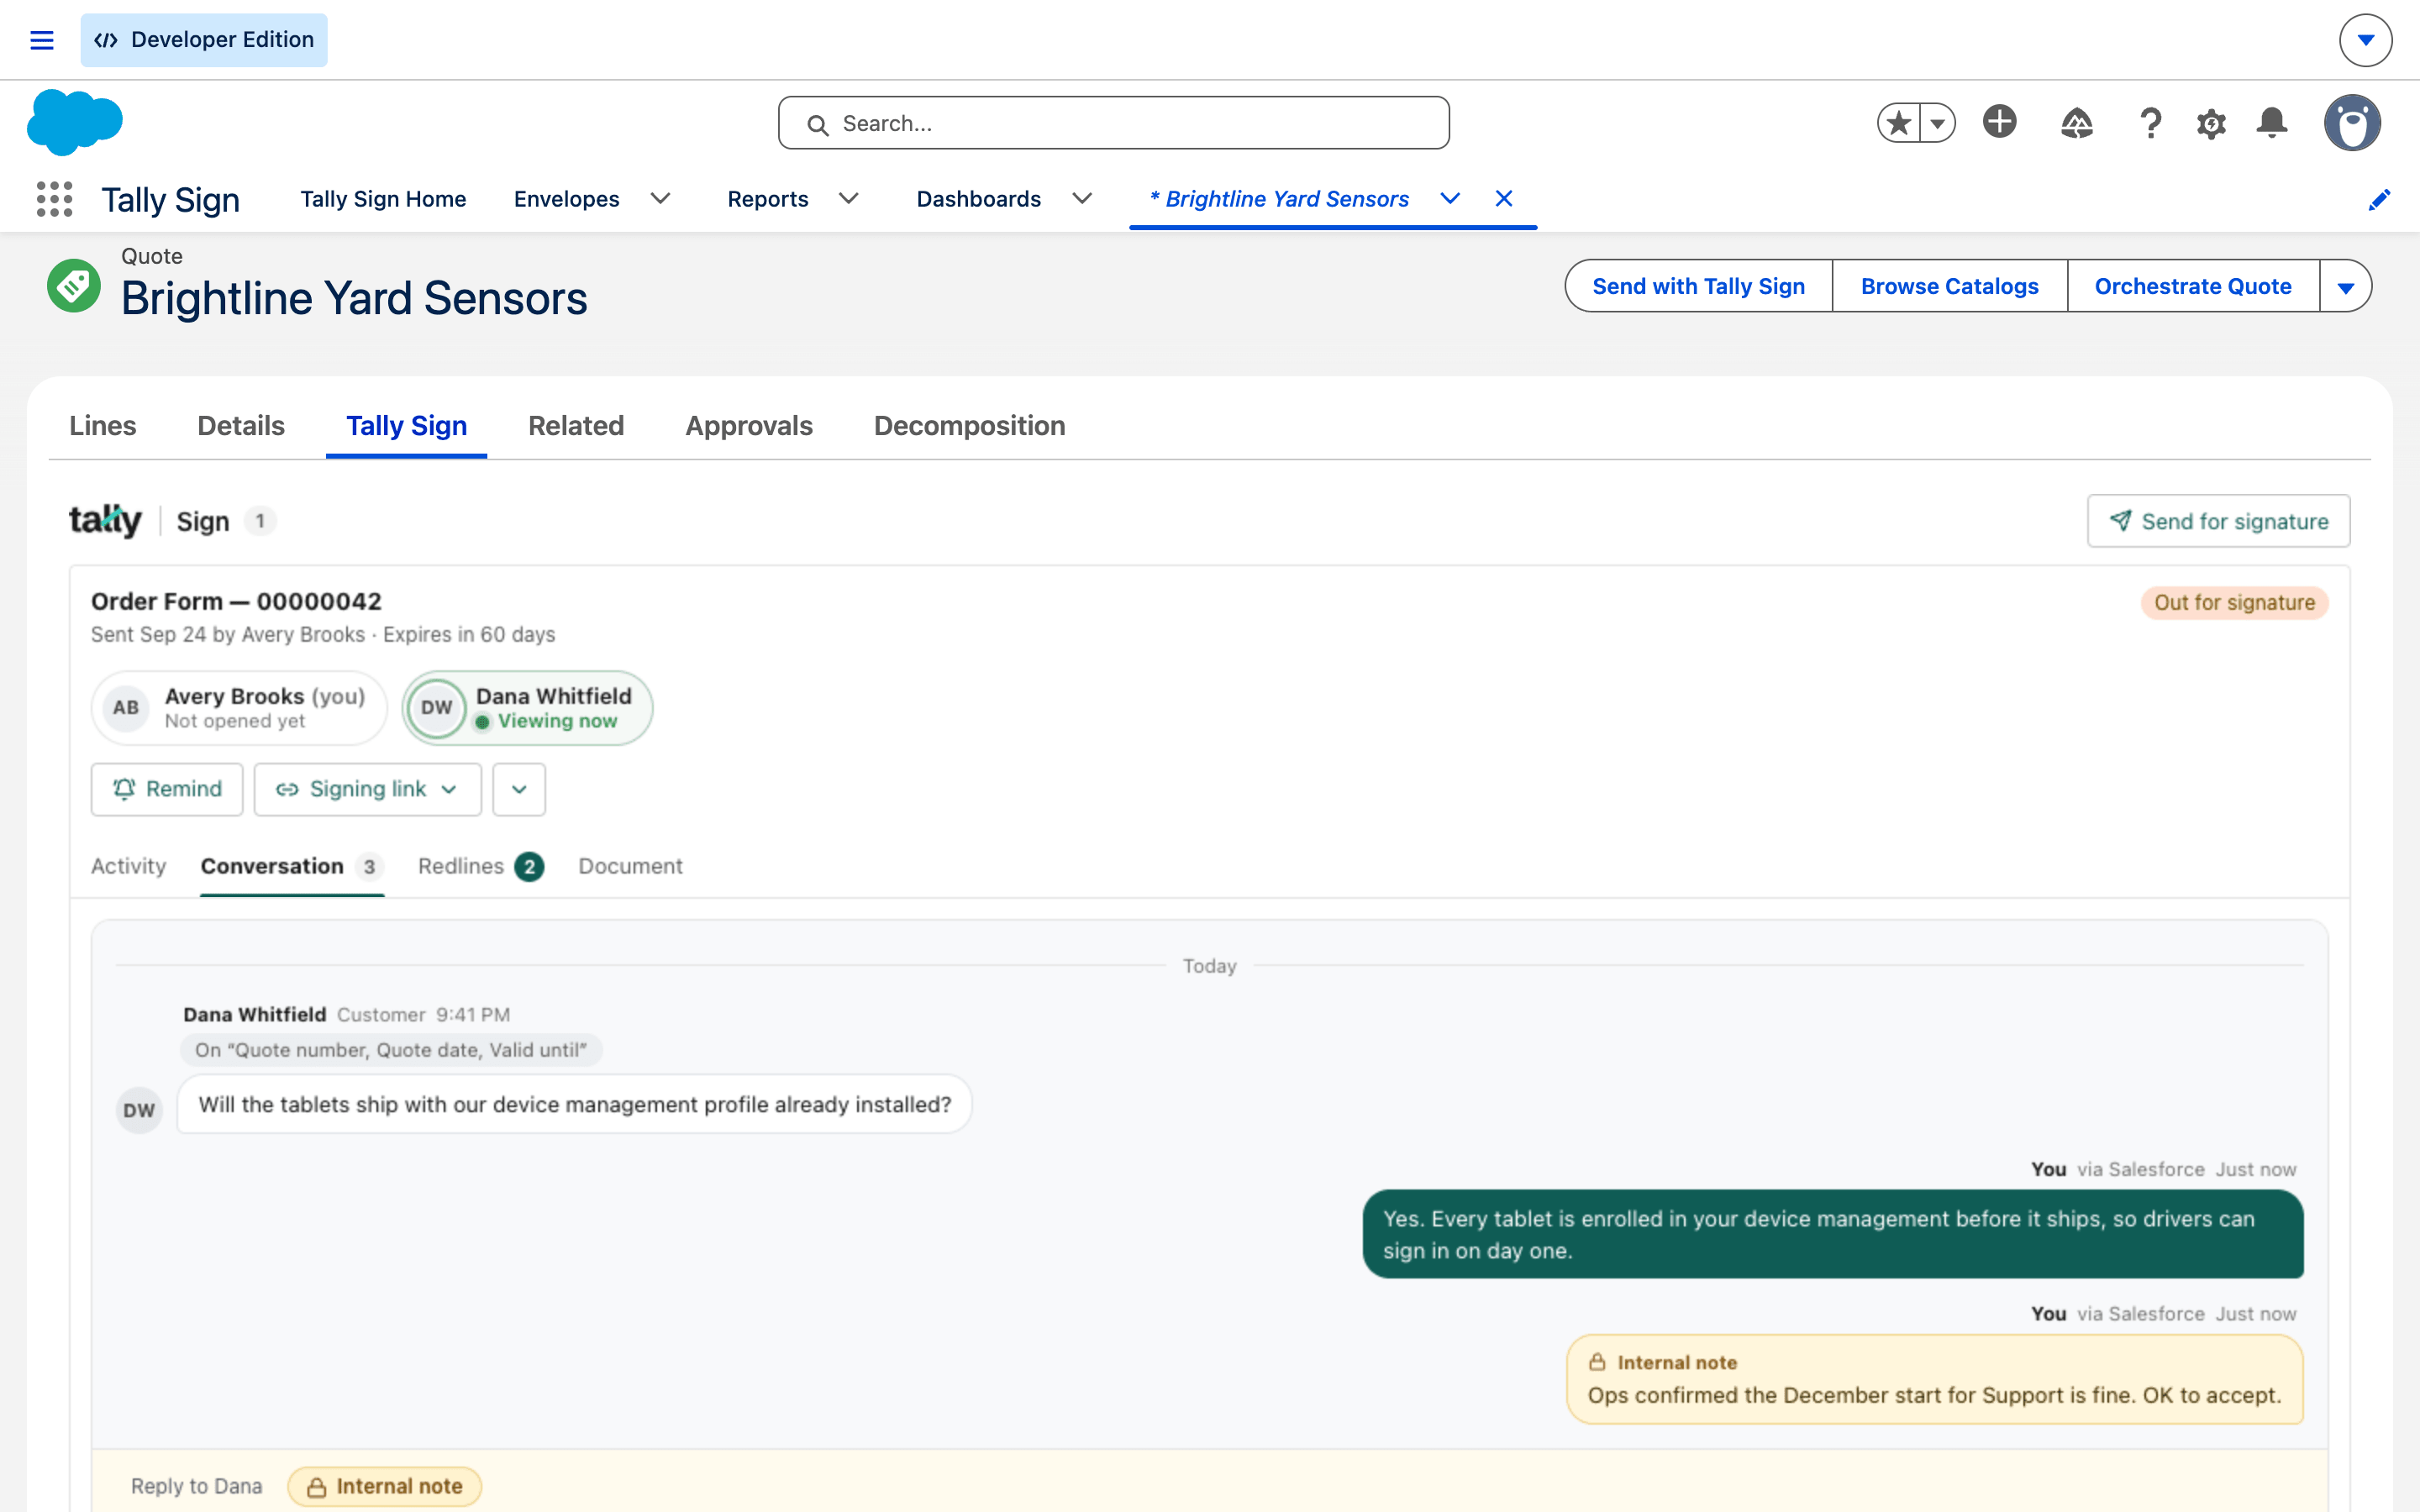
Task: Expand the Envelopes navigation chevron
Action: (x=660, y=199)
